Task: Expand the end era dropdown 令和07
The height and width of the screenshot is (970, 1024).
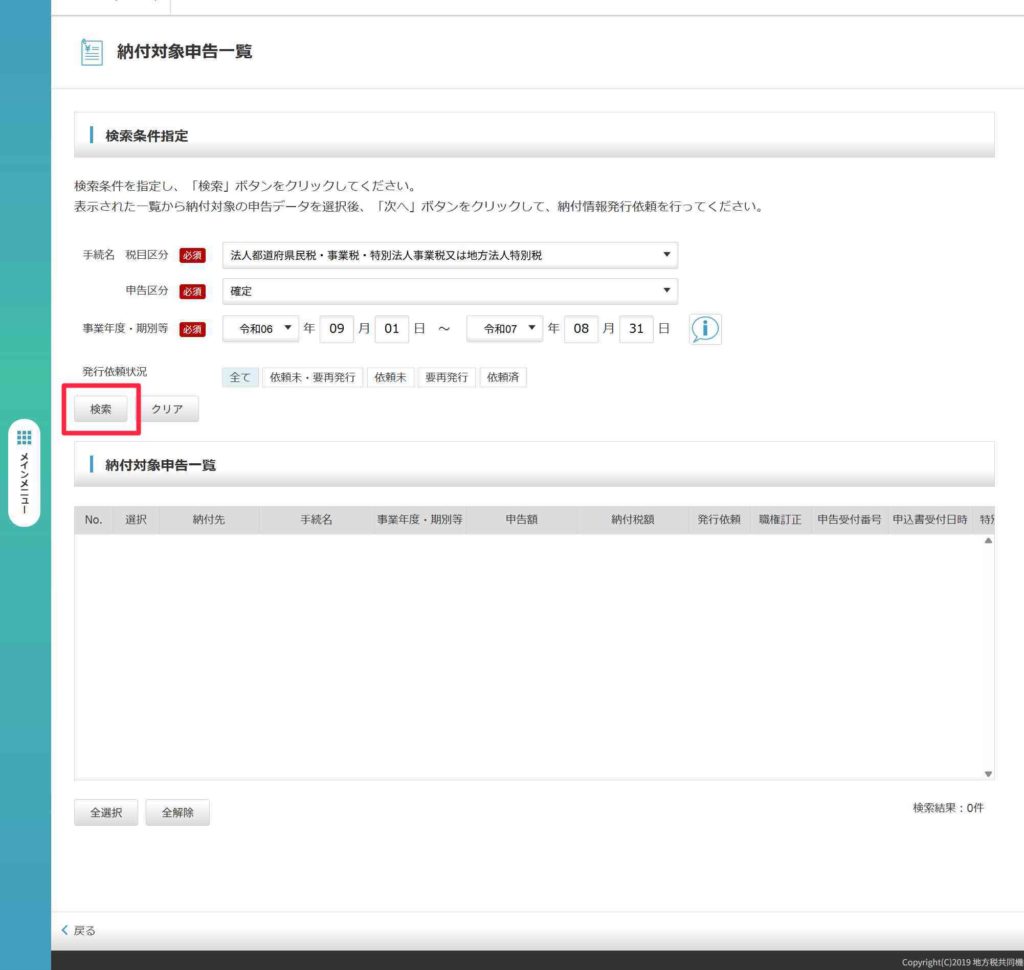Action: click(x=505, y=328)
